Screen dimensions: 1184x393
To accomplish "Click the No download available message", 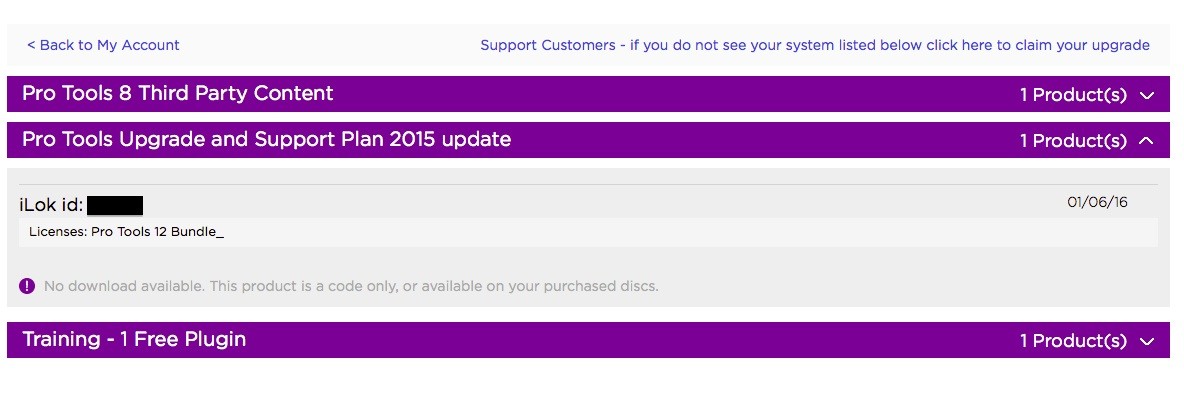I will (351, 286).
